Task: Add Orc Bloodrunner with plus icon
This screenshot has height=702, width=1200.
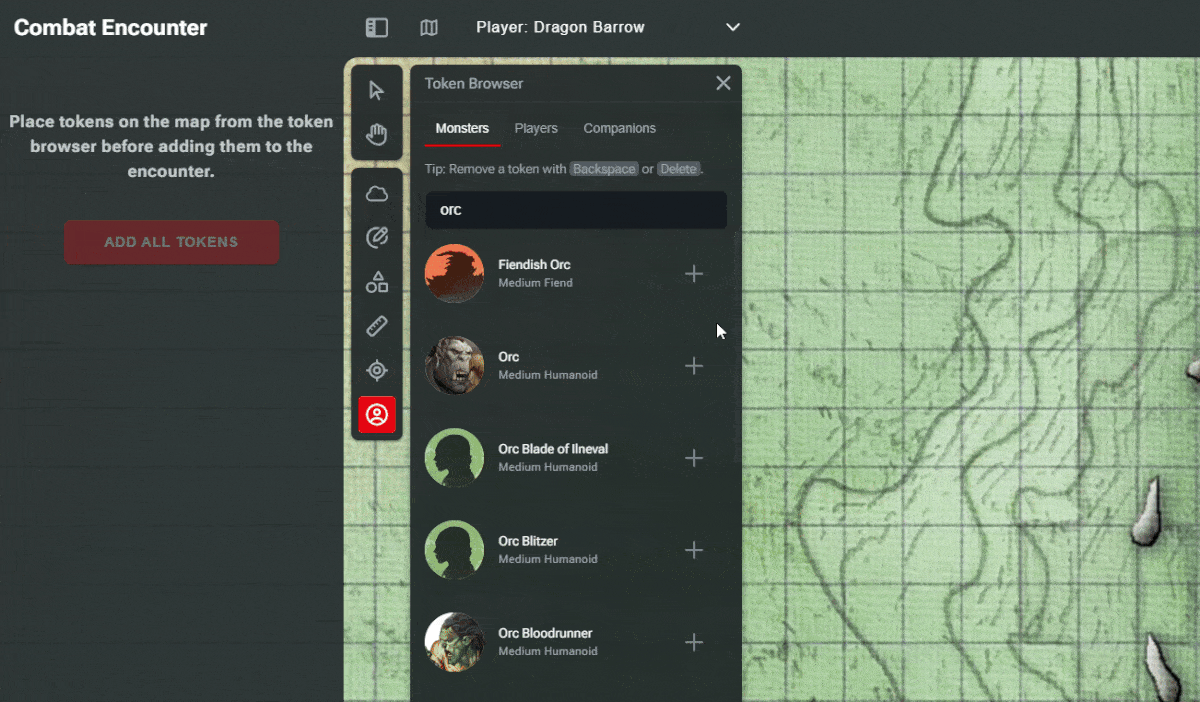Action: 694,642
